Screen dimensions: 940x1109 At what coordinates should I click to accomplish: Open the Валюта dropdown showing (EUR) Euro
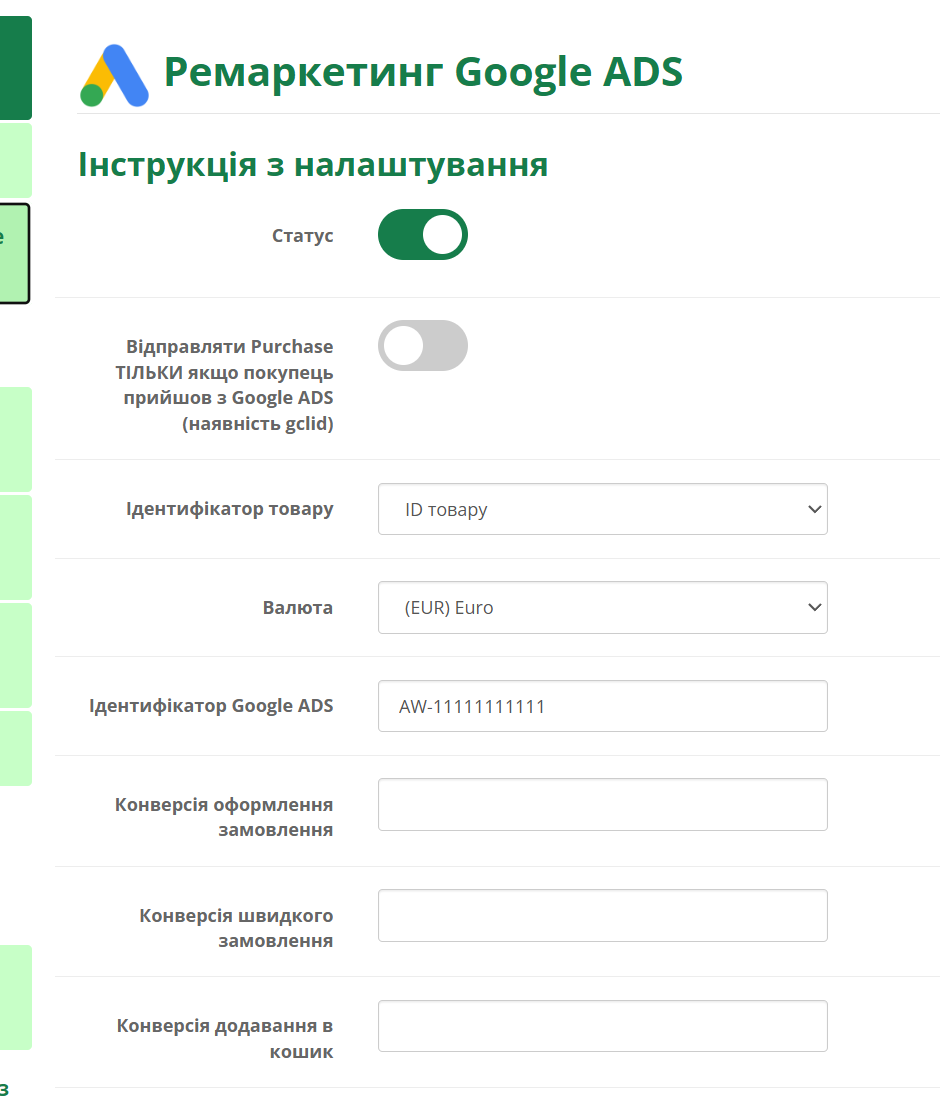point(603,608)
